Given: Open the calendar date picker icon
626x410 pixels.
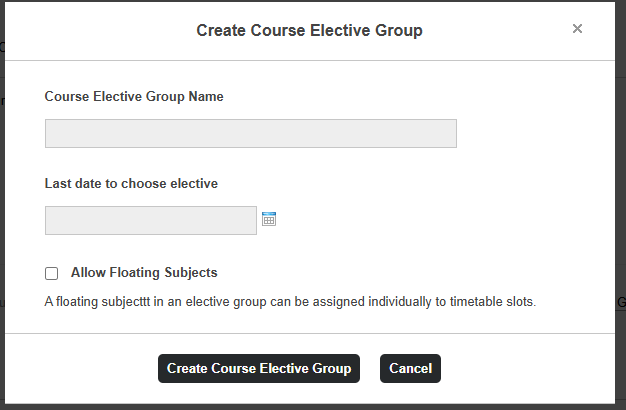Looking at the screenshot, I should 269,219.
